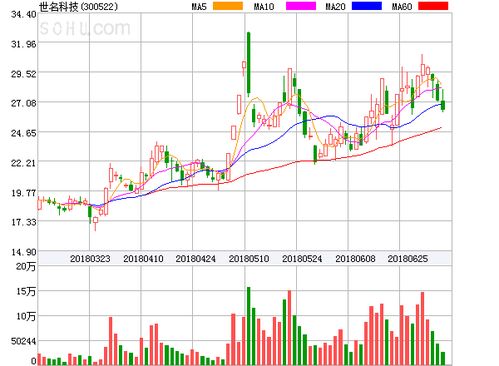Click the MA60 legend label
This screenshot has height=366, width=499.
[402, 6]
